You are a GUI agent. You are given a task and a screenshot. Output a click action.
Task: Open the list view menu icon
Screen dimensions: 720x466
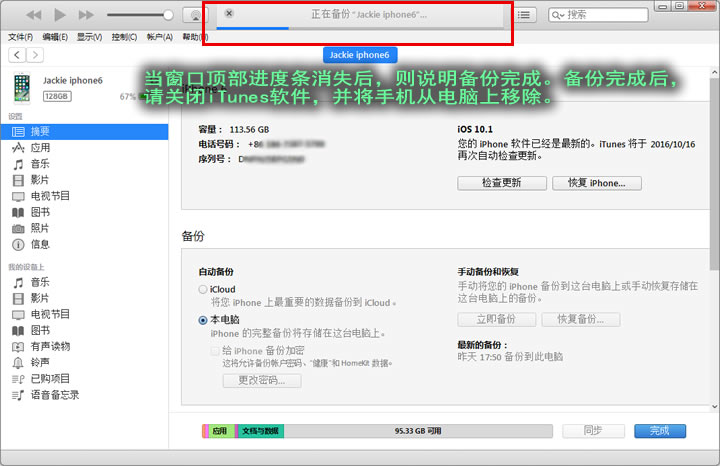coord(524,15)
